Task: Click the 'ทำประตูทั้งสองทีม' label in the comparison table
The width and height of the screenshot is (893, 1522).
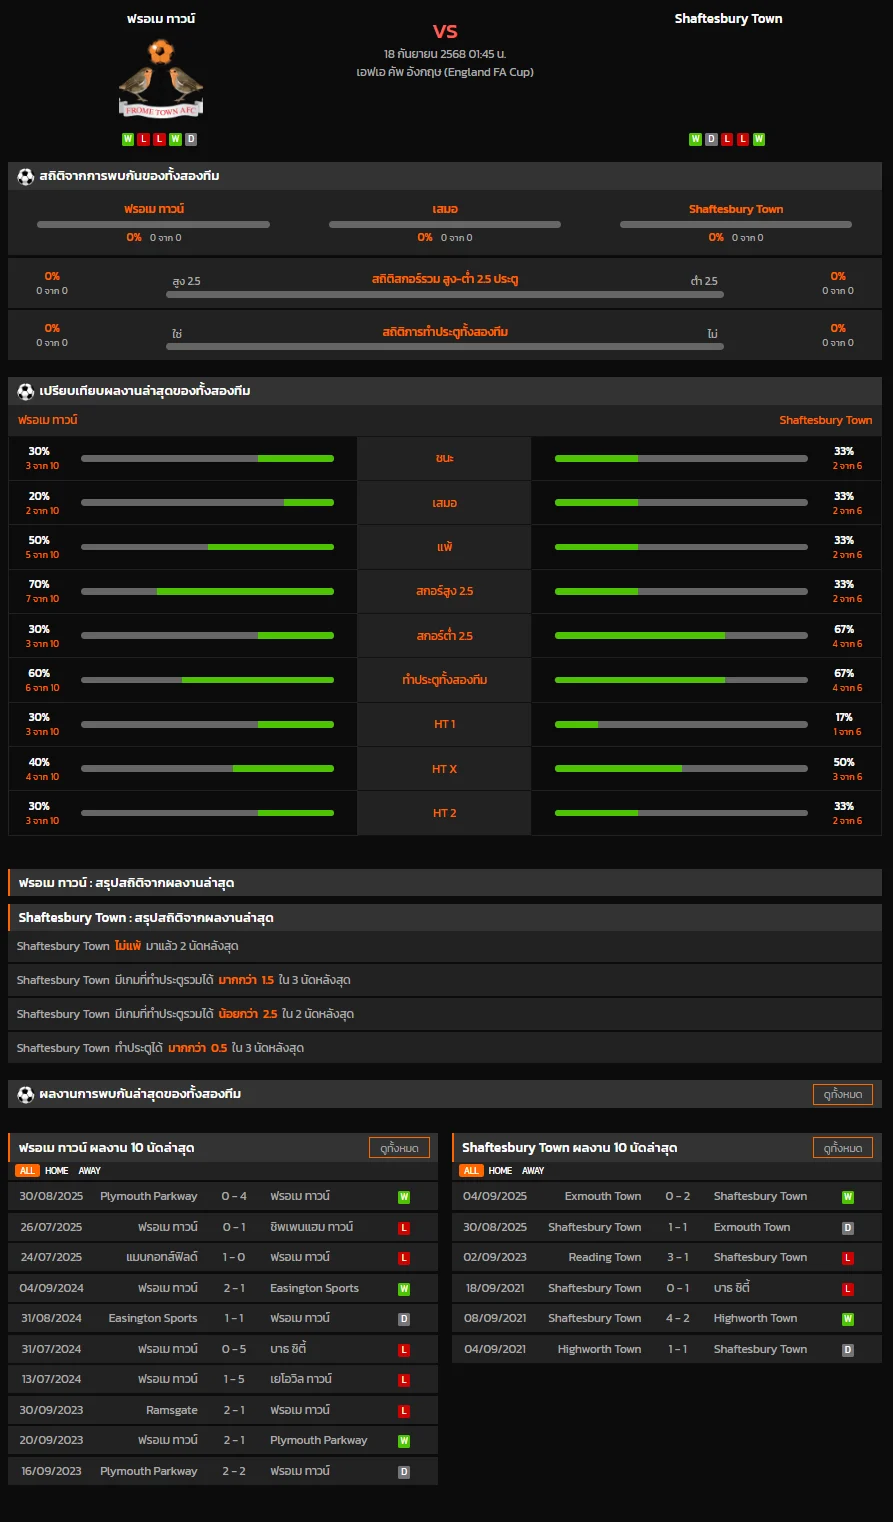Action: 445,680
